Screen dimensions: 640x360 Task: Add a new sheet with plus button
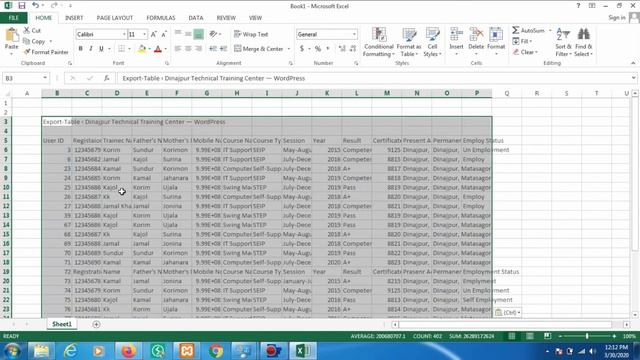pyautogui.click(x=96, y=324)
